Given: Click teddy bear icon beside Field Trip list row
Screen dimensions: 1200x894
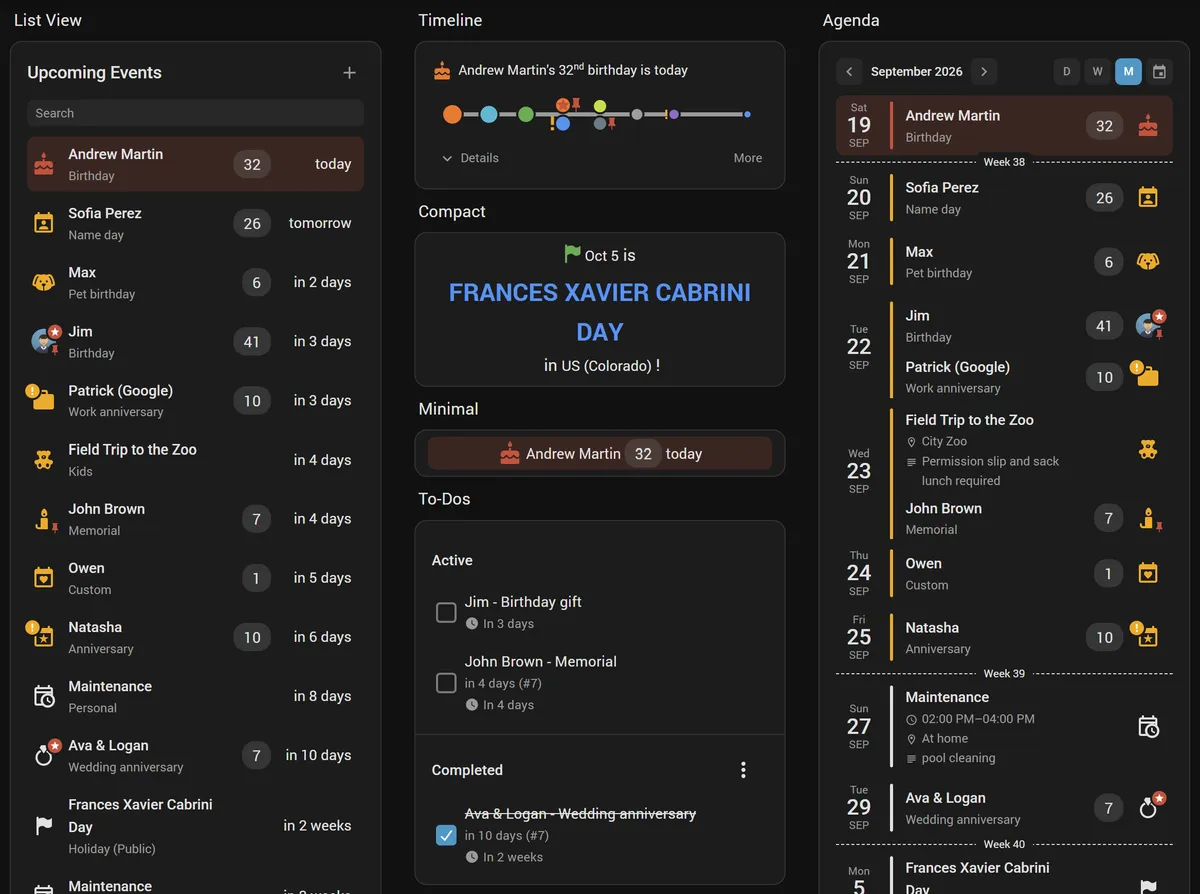Looking at the screenshot, I should point(43,460).
